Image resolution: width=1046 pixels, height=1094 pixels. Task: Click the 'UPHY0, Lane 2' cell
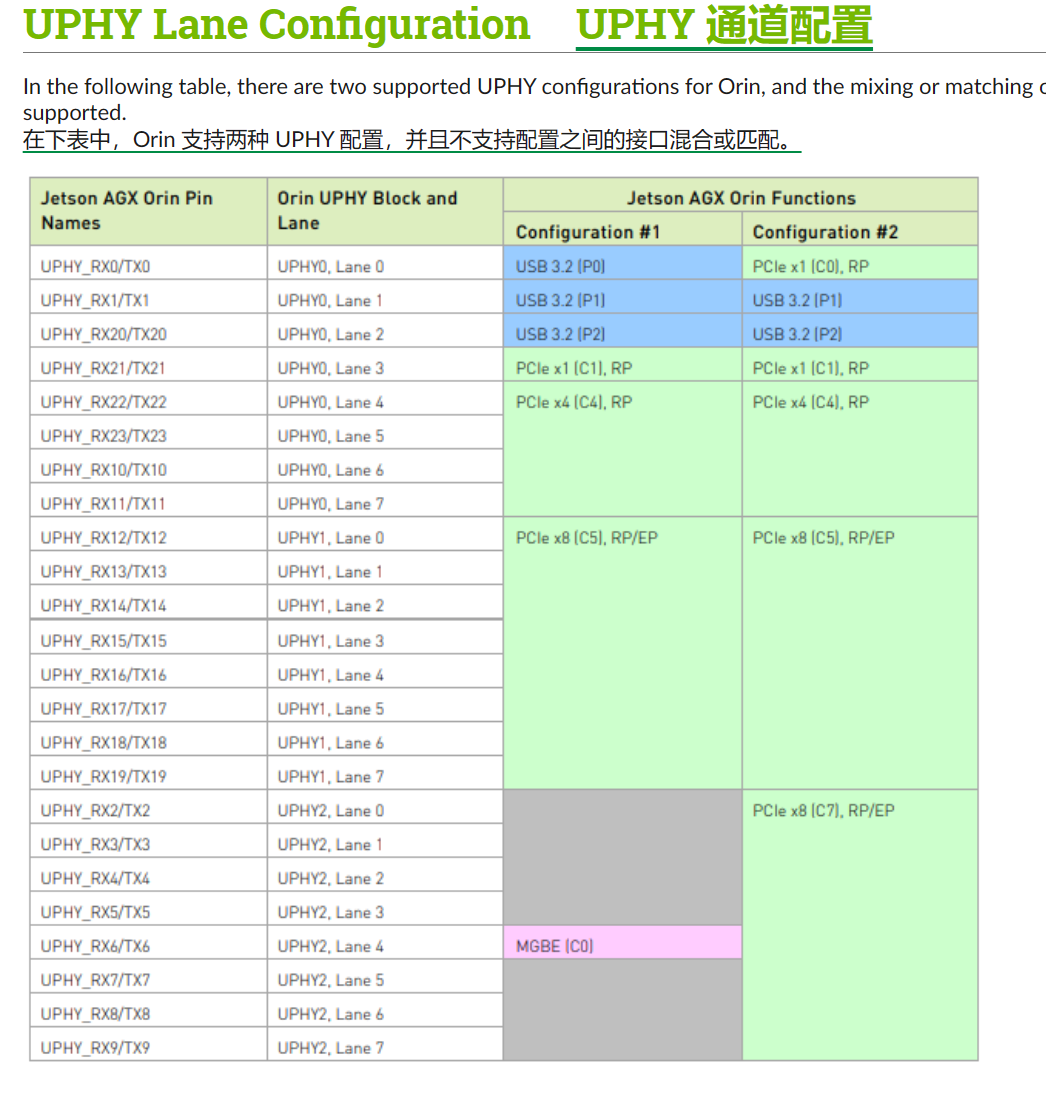pos(385,331)
